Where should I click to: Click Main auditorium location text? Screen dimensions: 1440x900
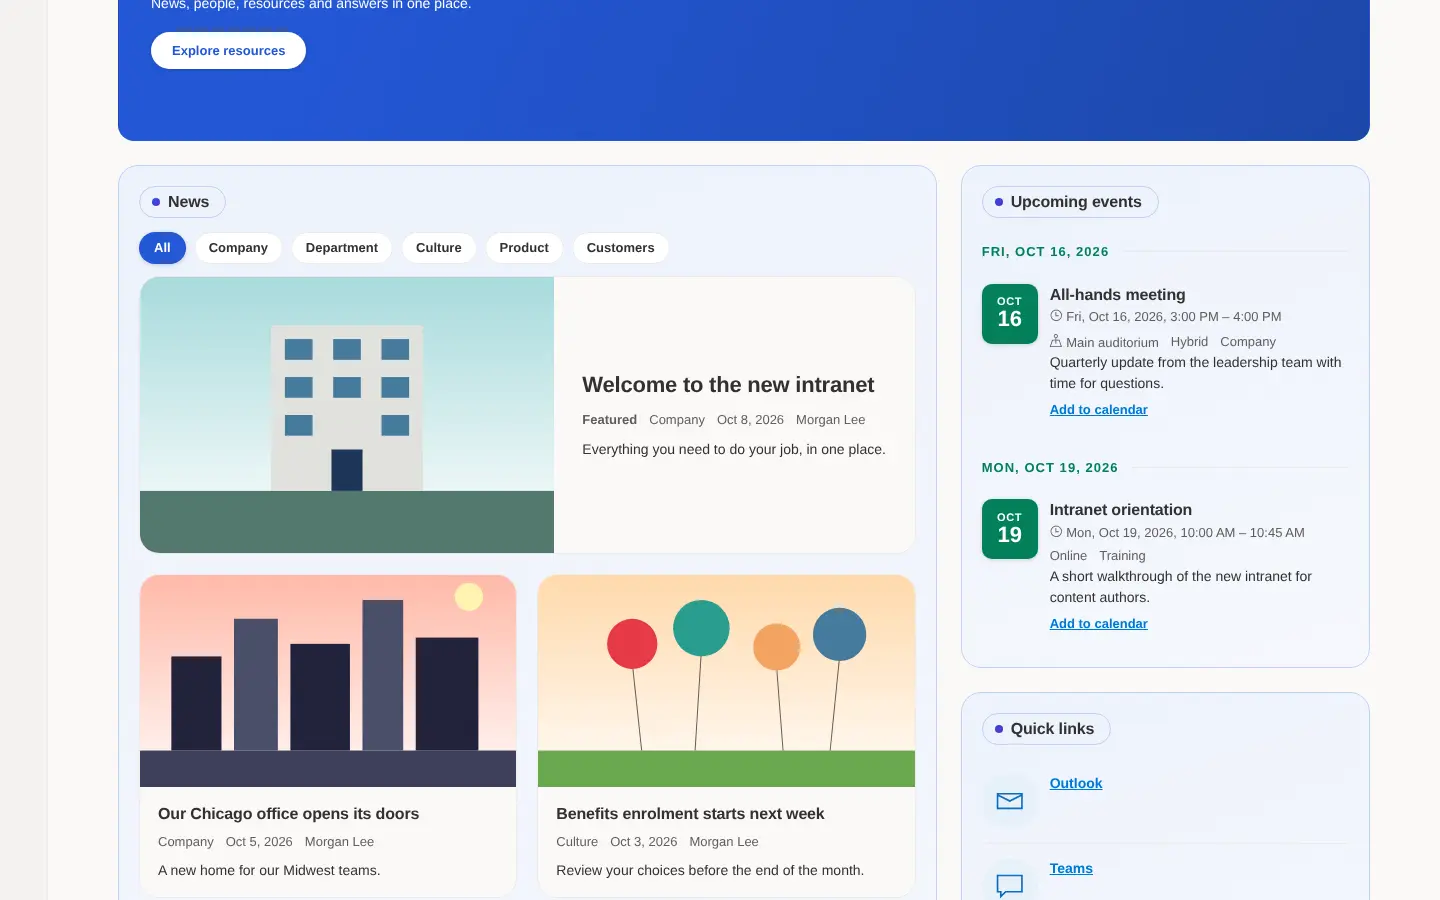[1112, 342]
